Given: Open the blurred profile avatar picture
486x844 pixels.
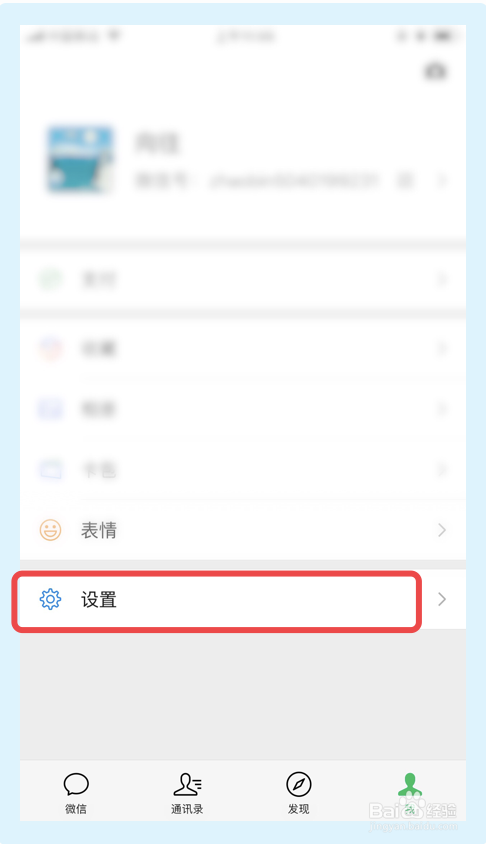Looking at the screenshot, I should pyautogui.click(x=80, y=160).
